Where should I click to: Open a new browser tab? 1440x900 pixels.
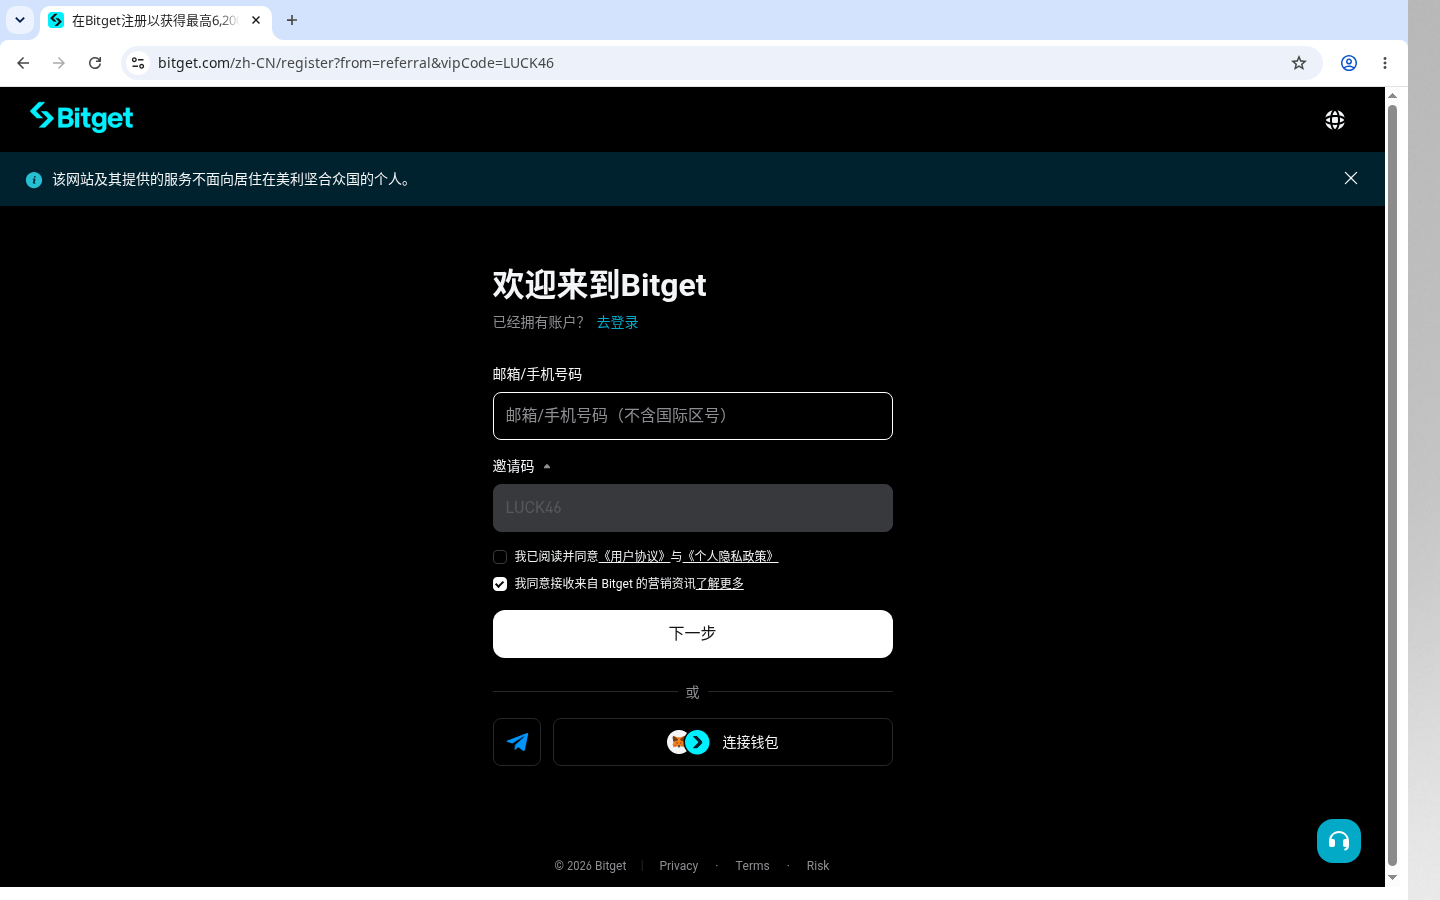point(292,20)
